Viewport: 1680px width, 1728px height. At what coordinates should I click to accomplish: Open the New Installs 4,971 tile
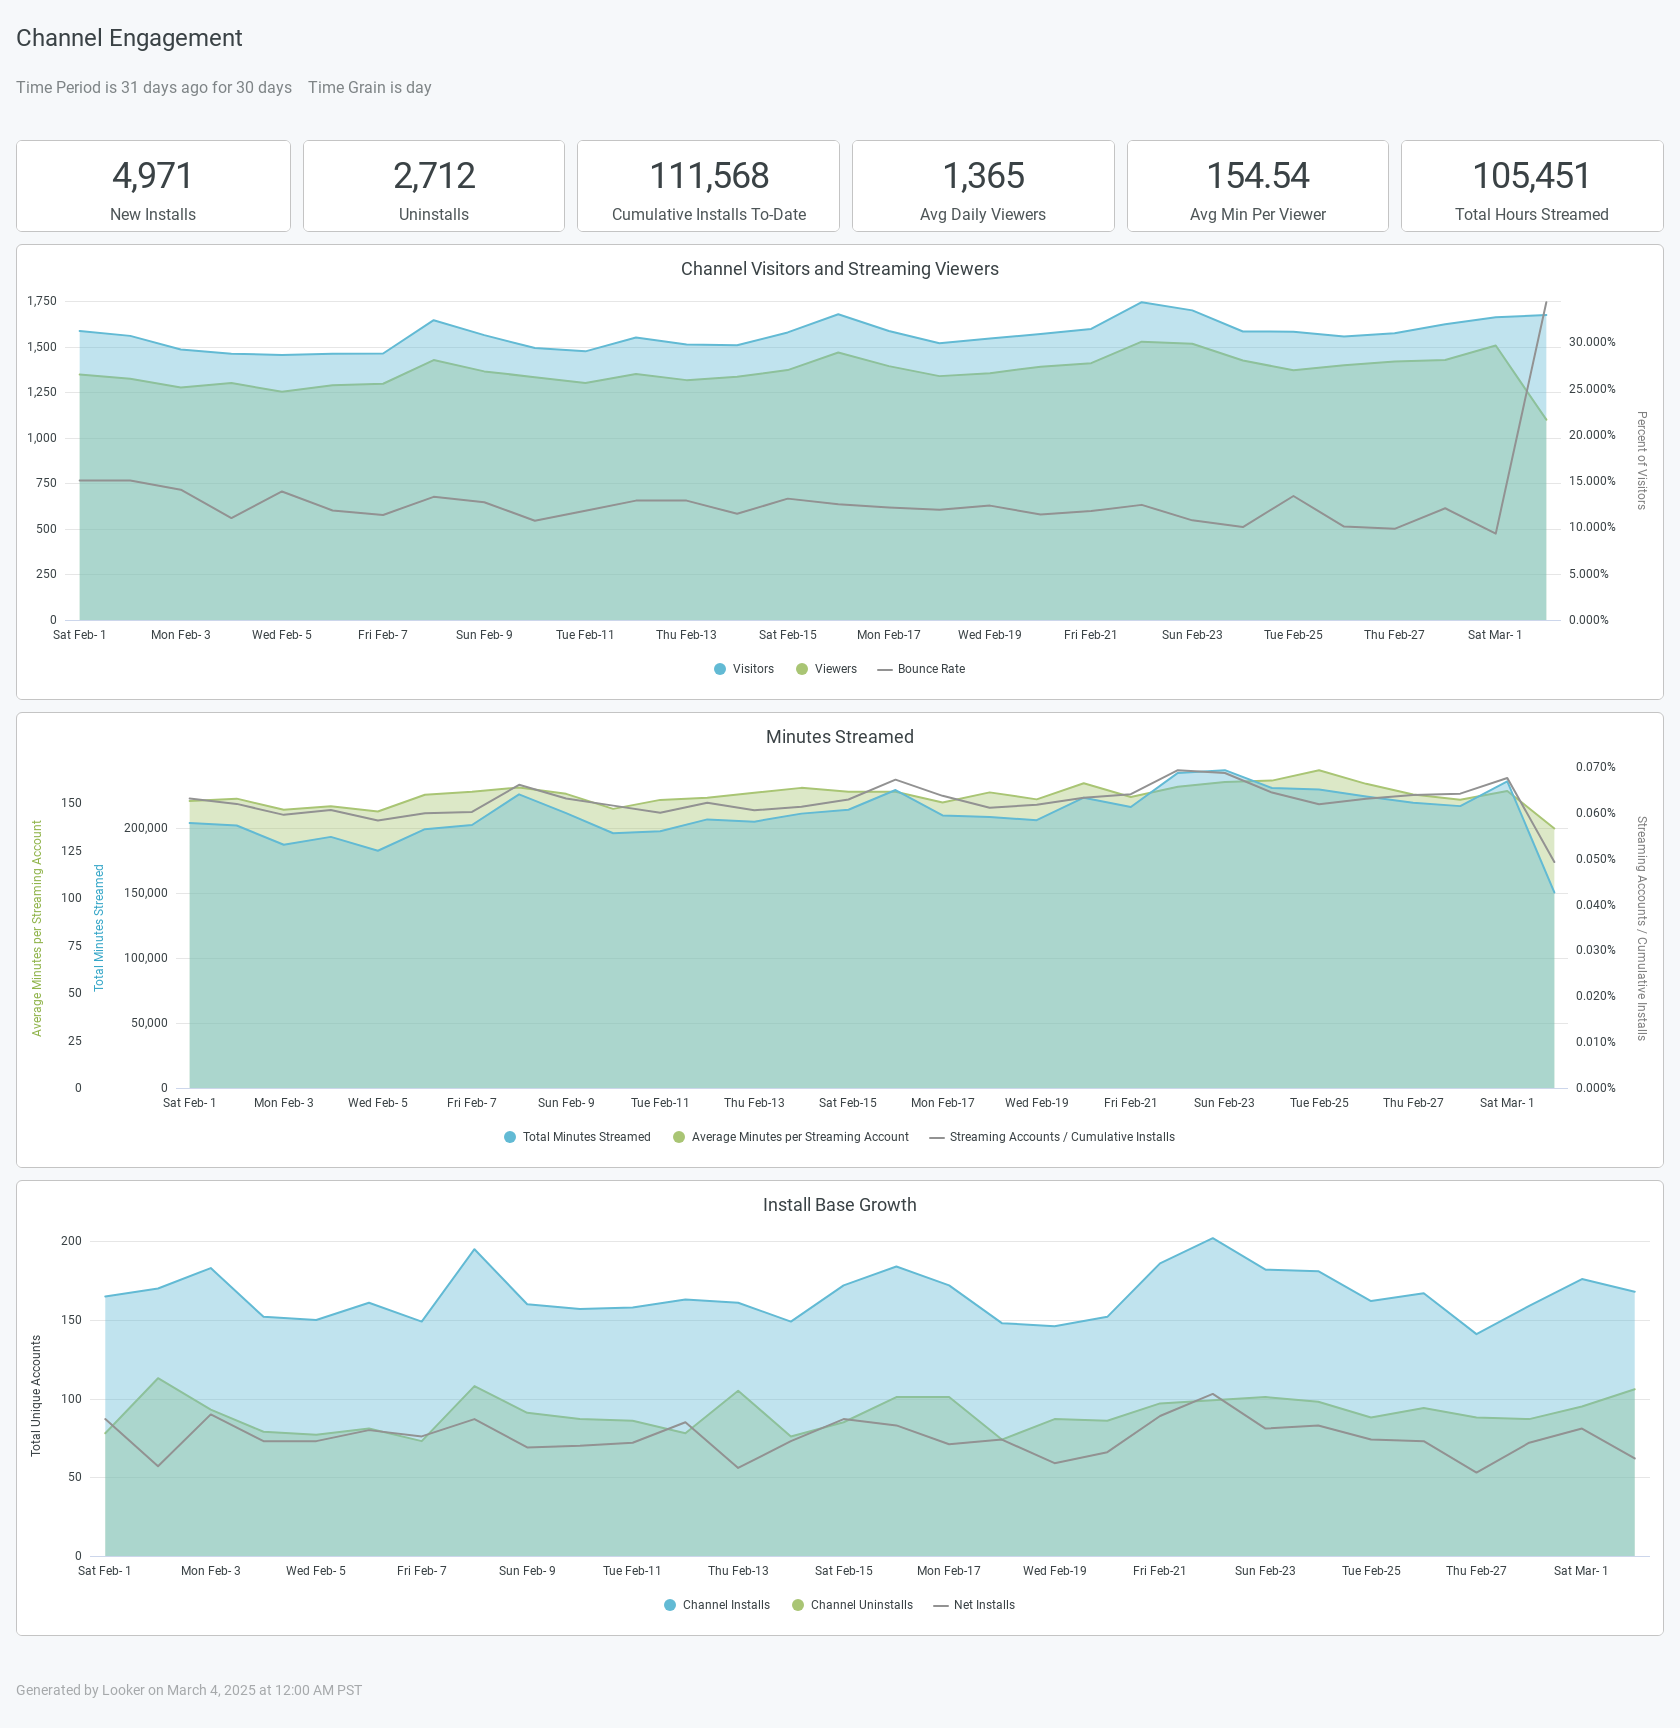coord(153,186)
